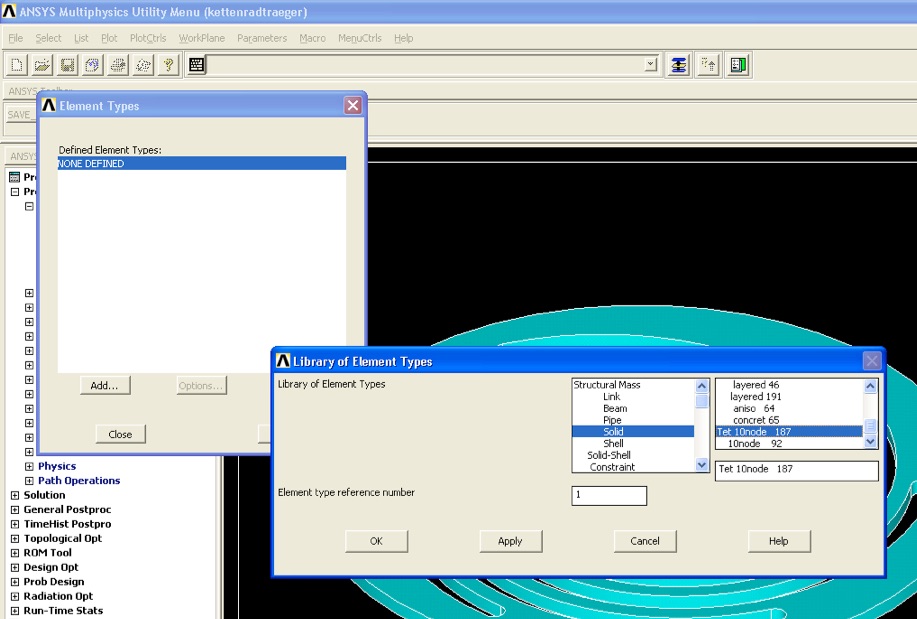Image resolution: width=917 pixels, height=619 pixels.
Task: Open the Help menu in menu bar
Action: click(x=404, y=38)
